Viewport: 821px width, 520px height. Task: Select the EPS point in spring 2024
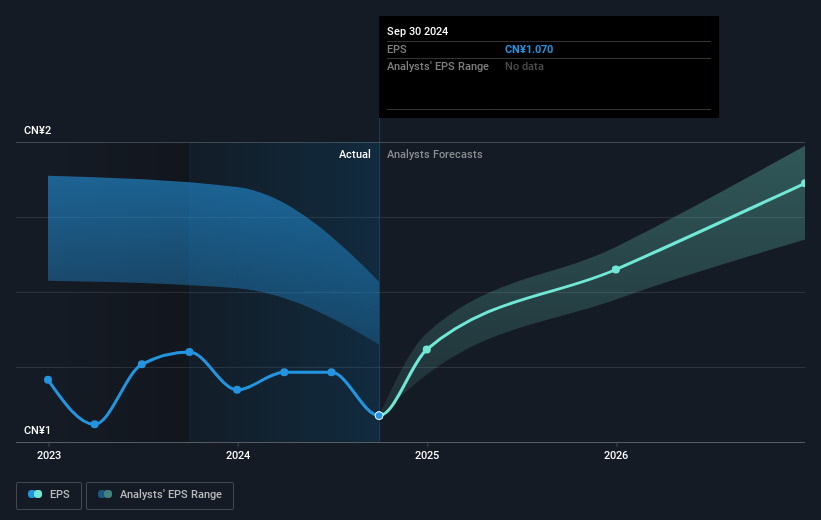pyautogui.click(x=284, y=372)
